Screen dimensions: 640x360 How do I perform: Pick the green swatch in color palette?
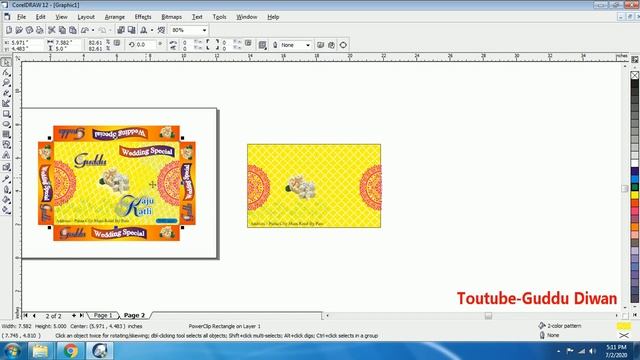[x=635, y=187]
